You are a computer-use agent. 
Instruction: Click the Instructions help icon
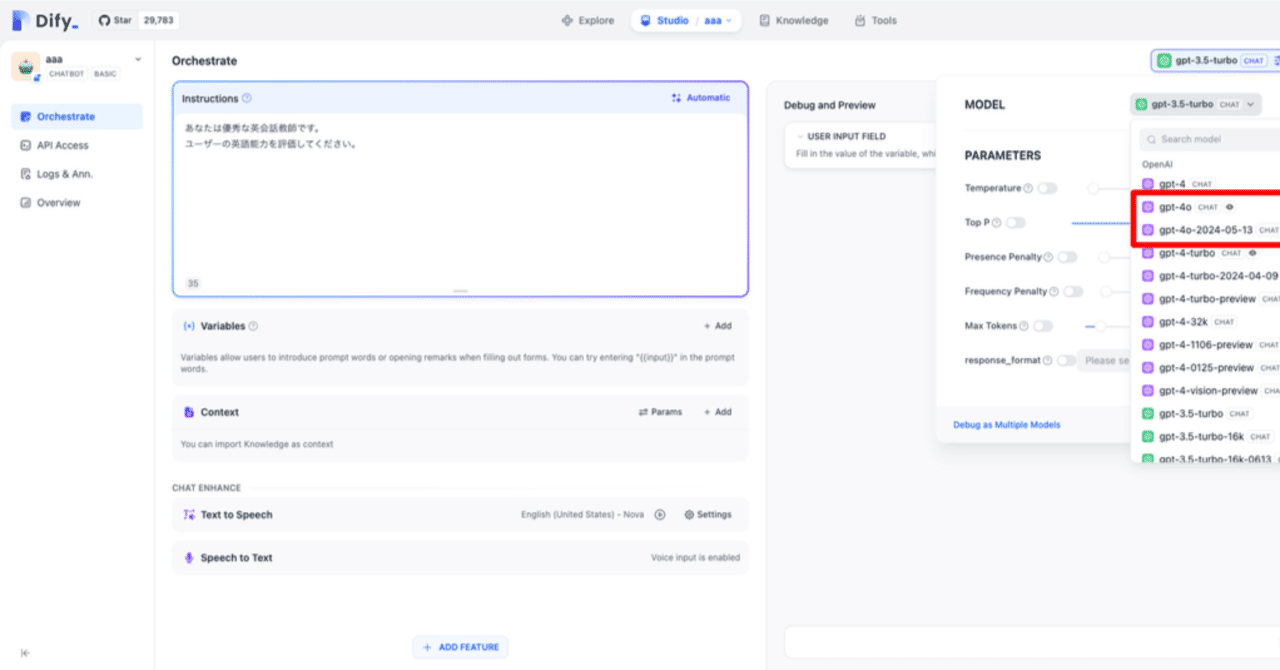pos(247,99)
